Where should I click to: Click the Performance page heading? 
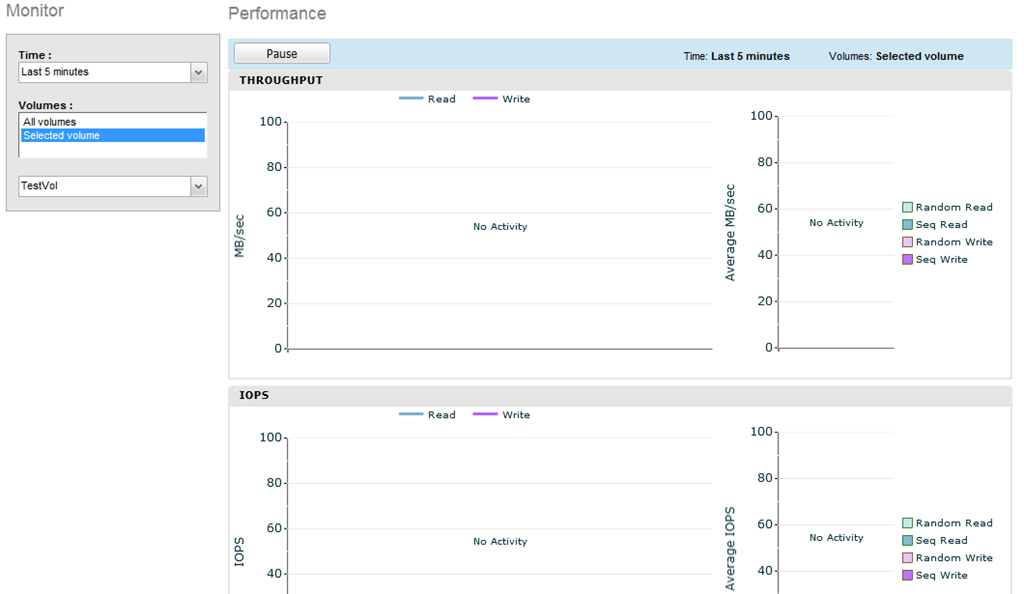(x=277, y=14)
